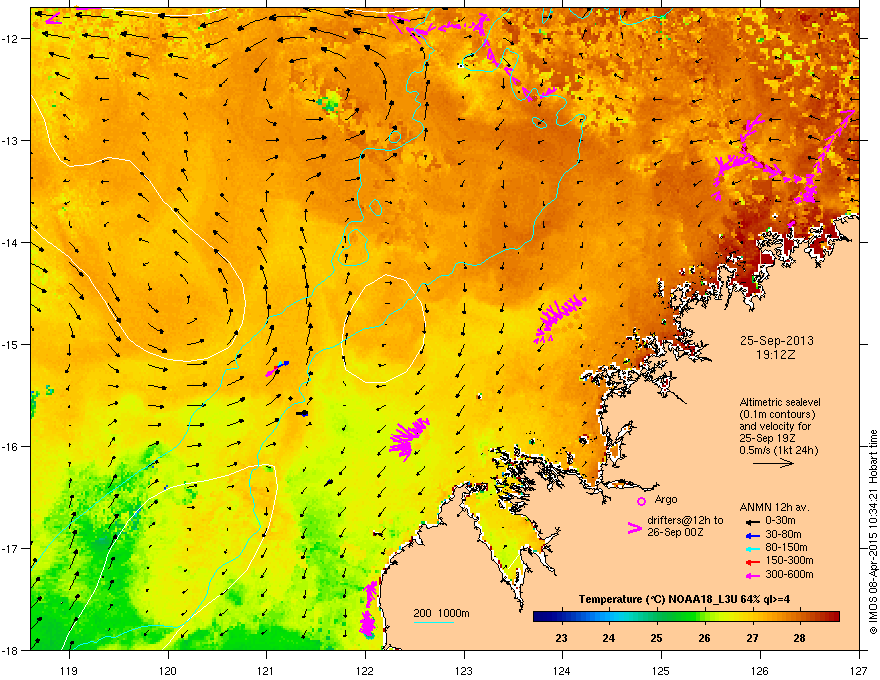Click the '25-Sep-2013' date label
Image resolution: width=880 pixels, height=680 pixels.
776,341
